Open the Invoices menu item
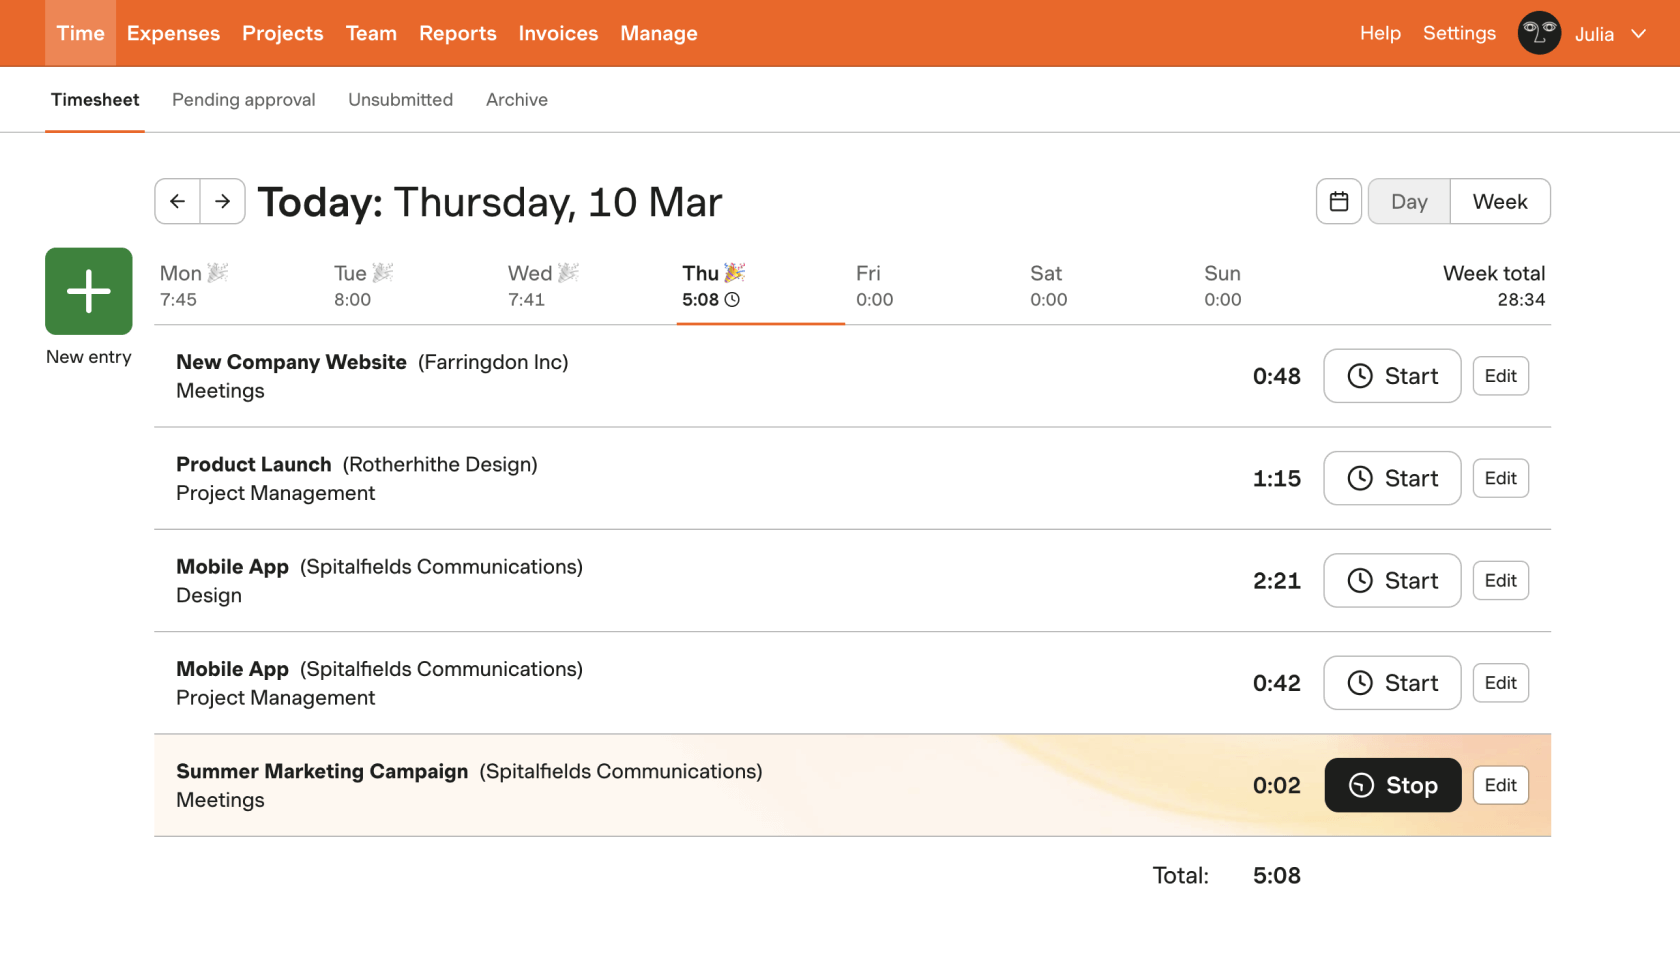 557,33
